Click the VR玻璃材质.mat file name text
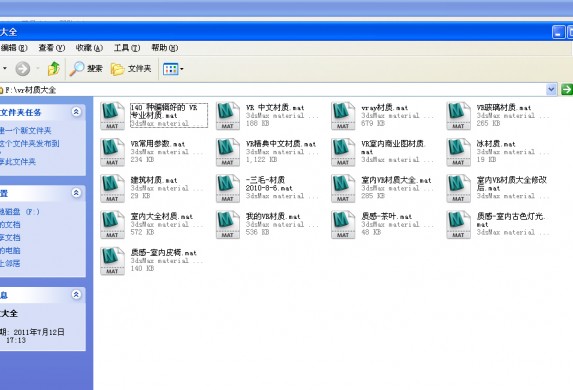The image size is (573, 390). click(x=504, y=107)
